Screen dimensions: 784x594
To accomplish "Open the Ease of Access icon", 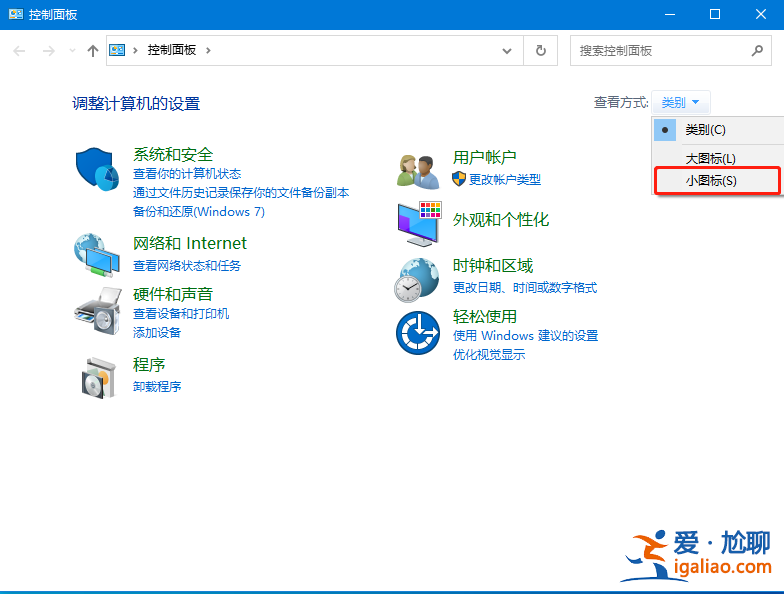I will [x=418, y=332].
